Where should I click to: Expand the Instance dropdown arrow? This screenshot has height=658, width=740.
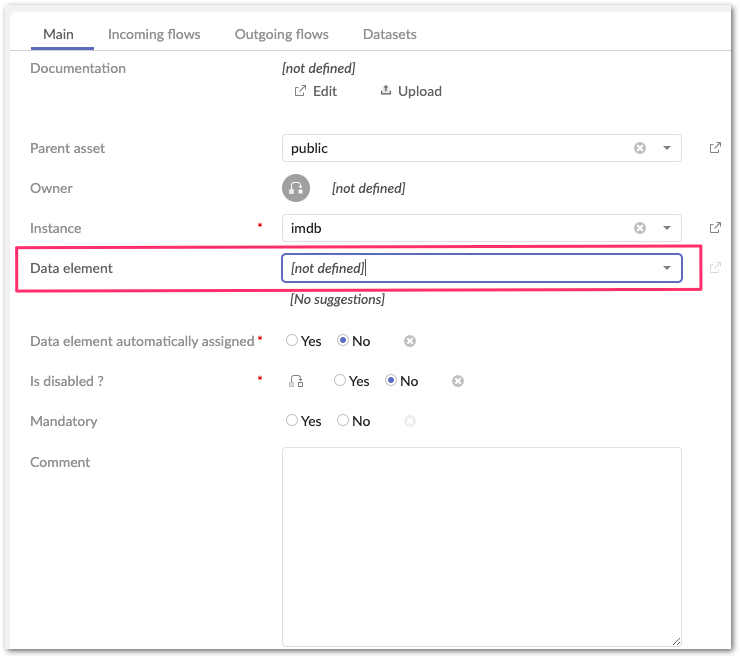[x=667, y=228]
